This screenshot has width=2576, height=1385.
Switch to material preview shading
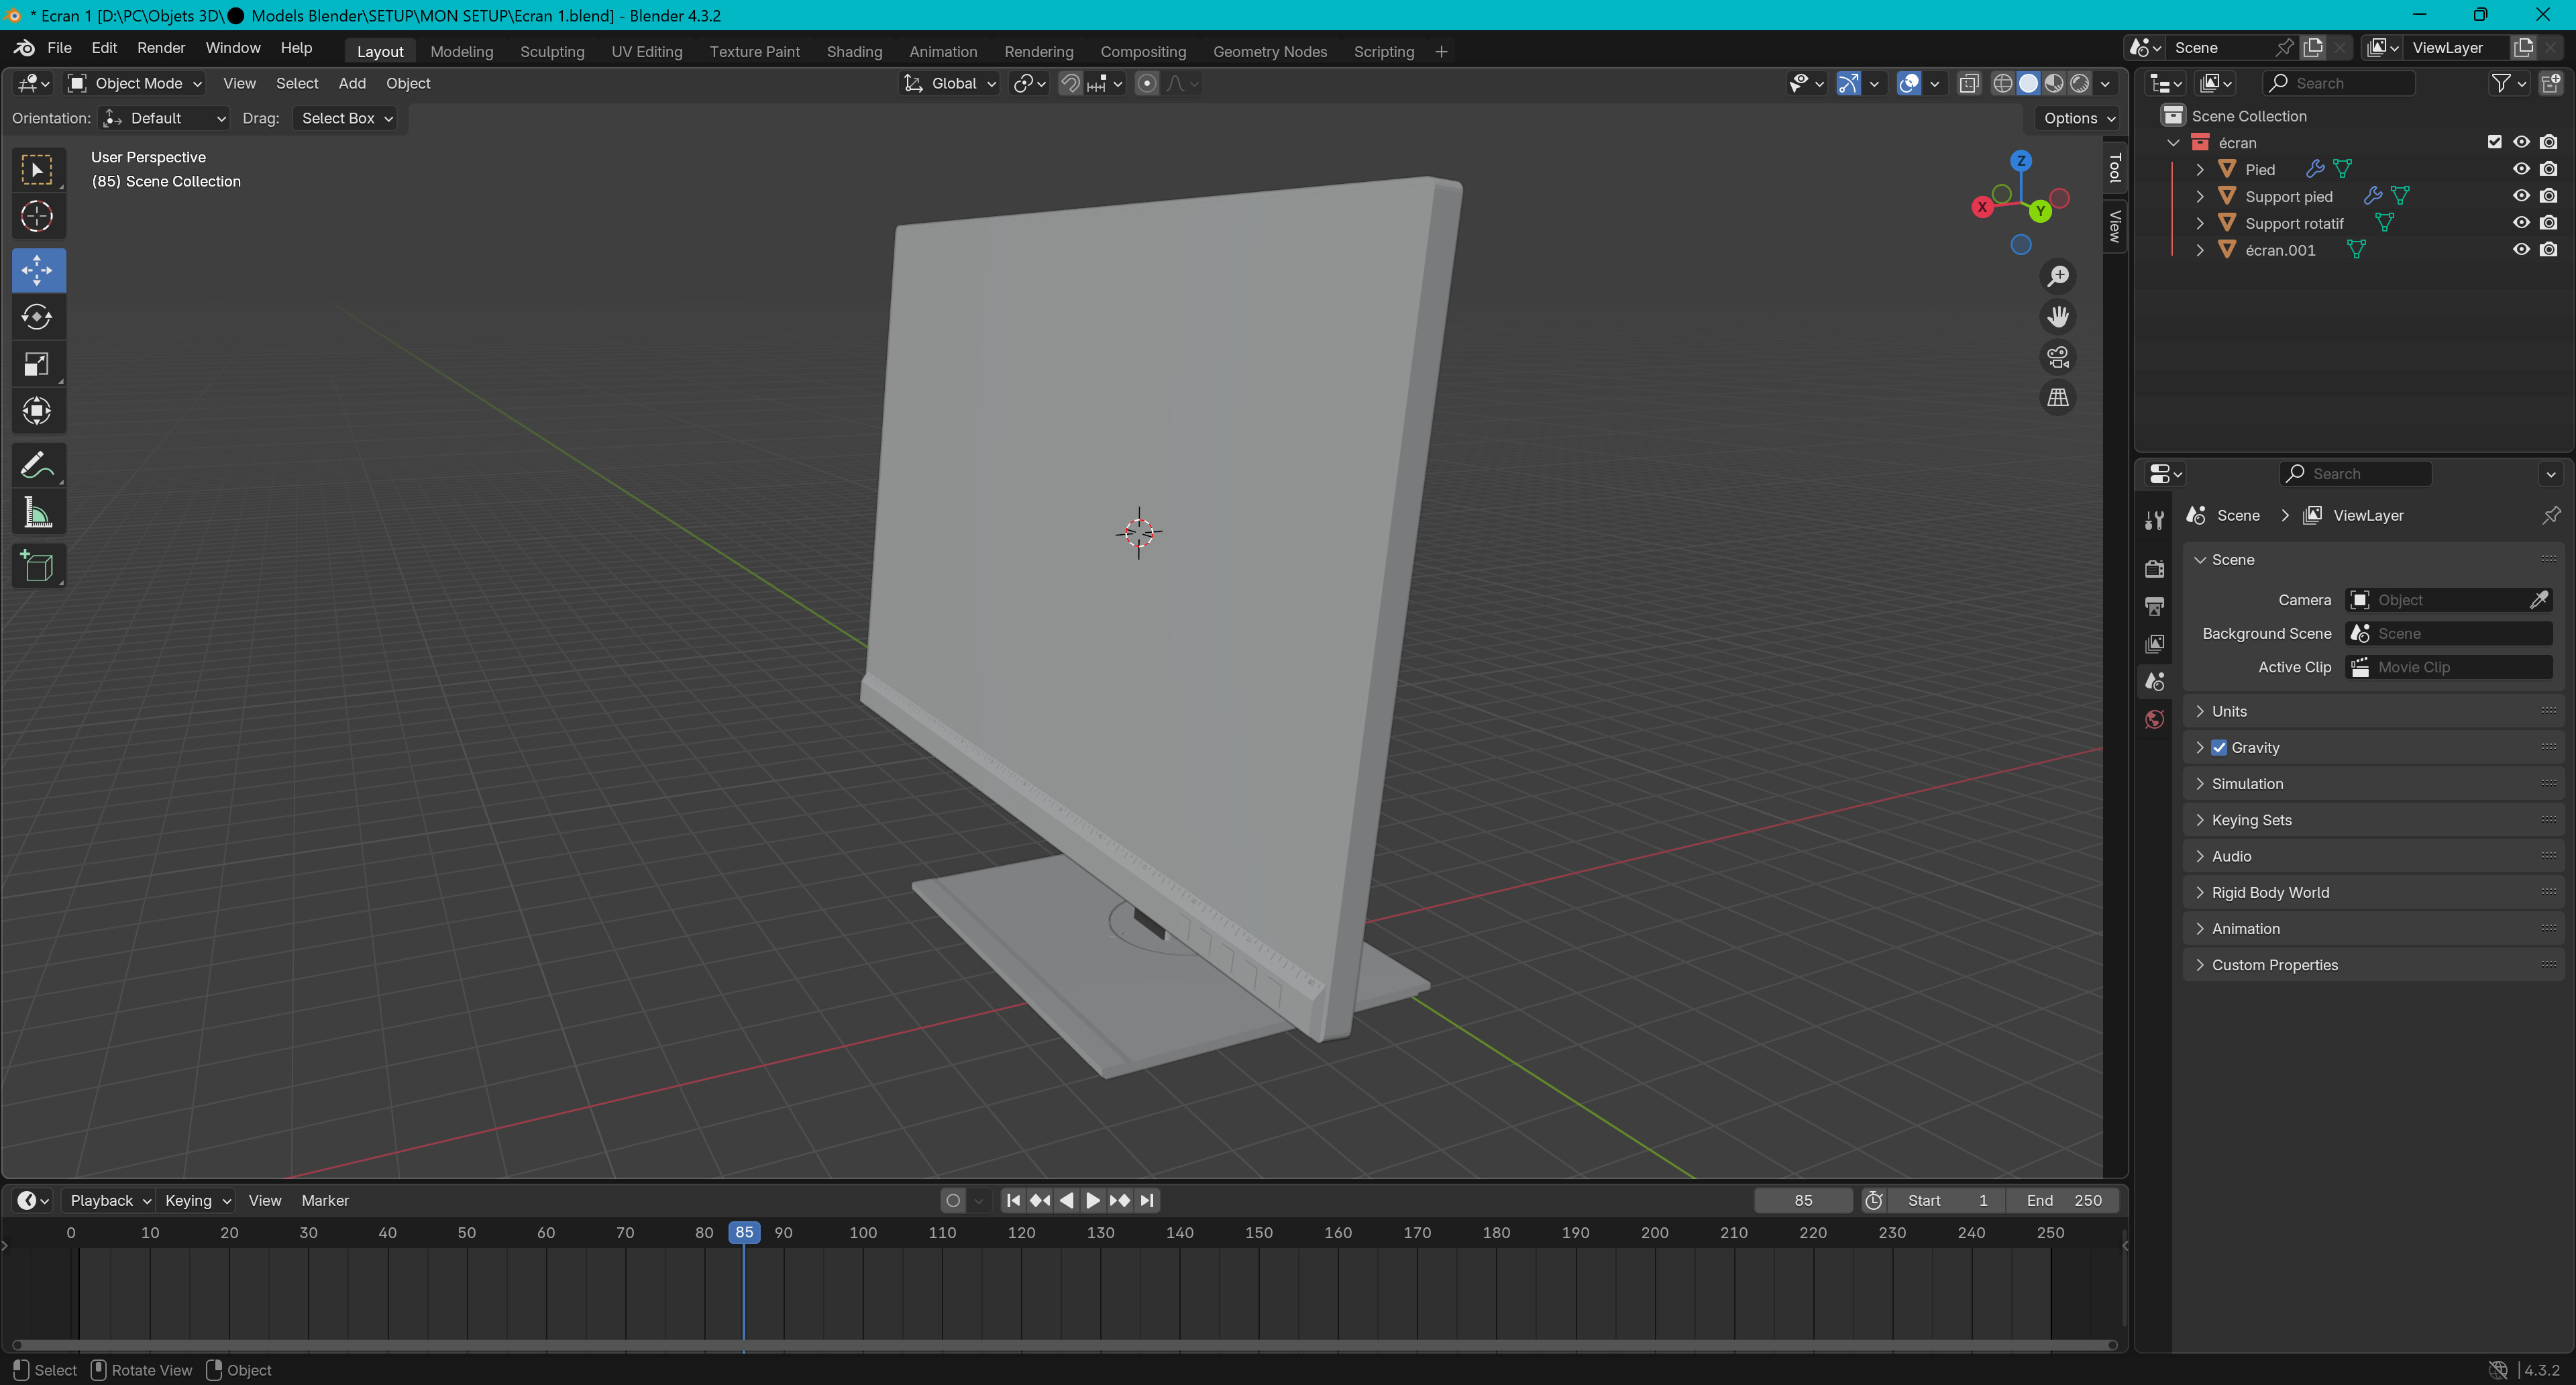pyautogui.click(x=2054, y=83)
